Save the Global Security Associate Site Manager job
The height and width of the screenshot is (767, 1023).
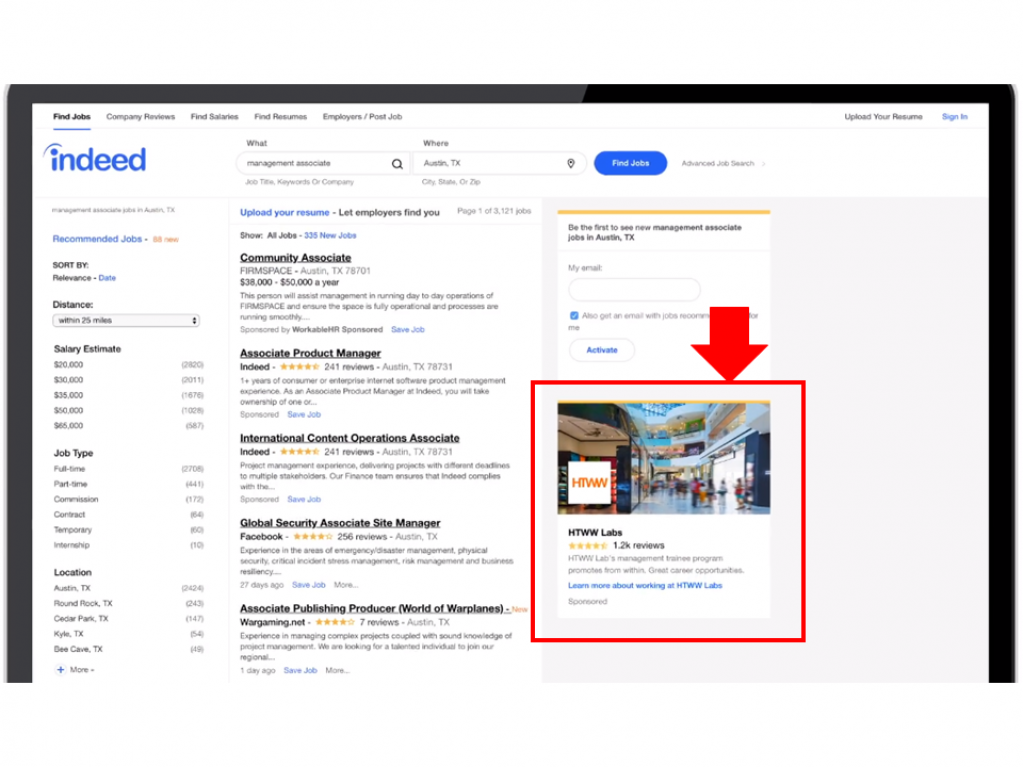[309, 585]
